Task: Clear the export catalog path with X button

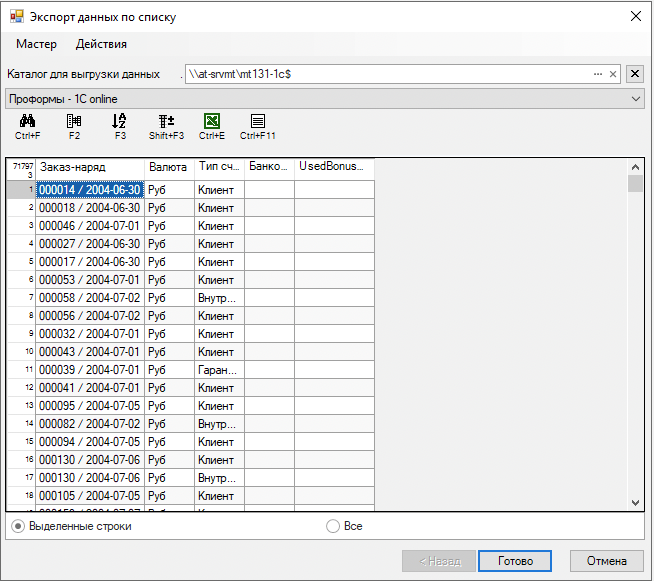Action: 634,74
